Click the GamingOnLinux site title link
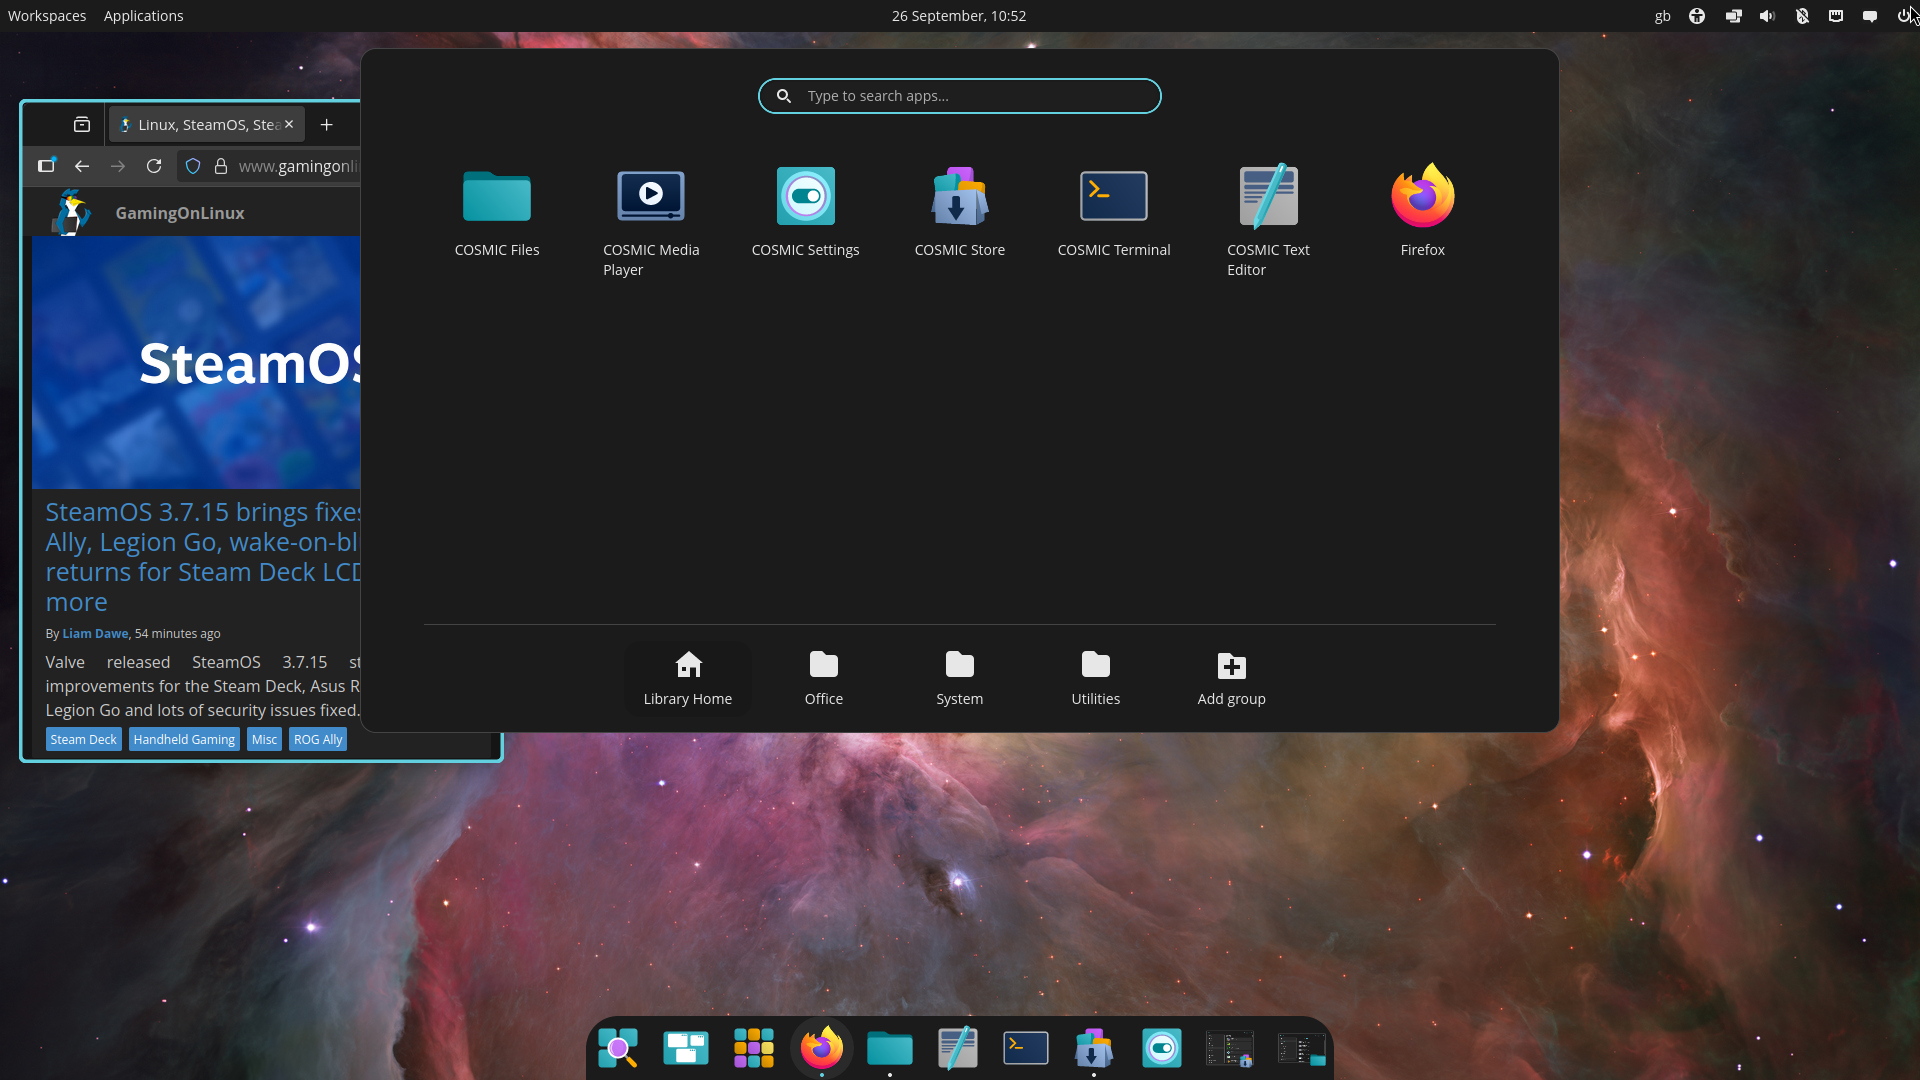This screenshot has height=1080, width=1920. click(x=180, y=213)
